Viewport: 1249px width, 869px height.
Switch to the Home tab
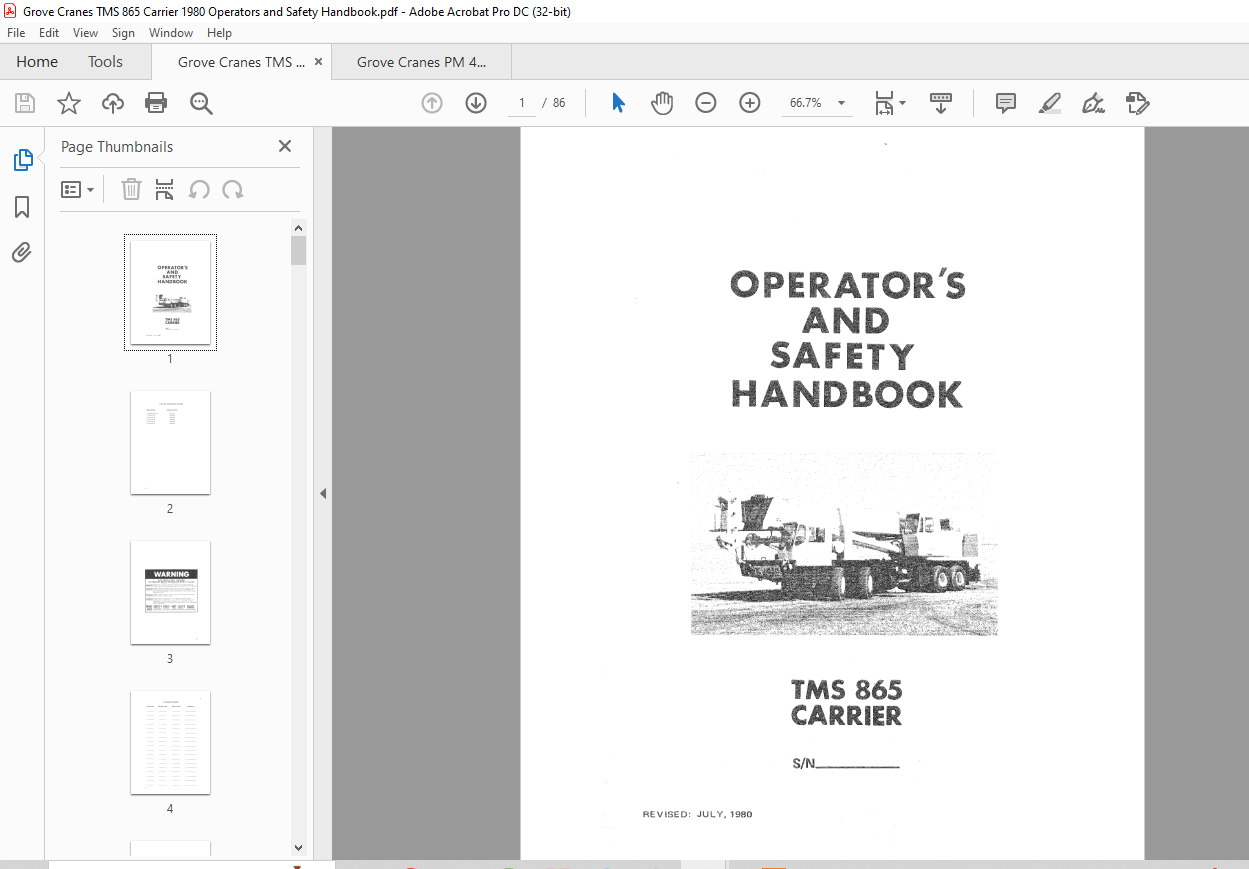point(37,62)
